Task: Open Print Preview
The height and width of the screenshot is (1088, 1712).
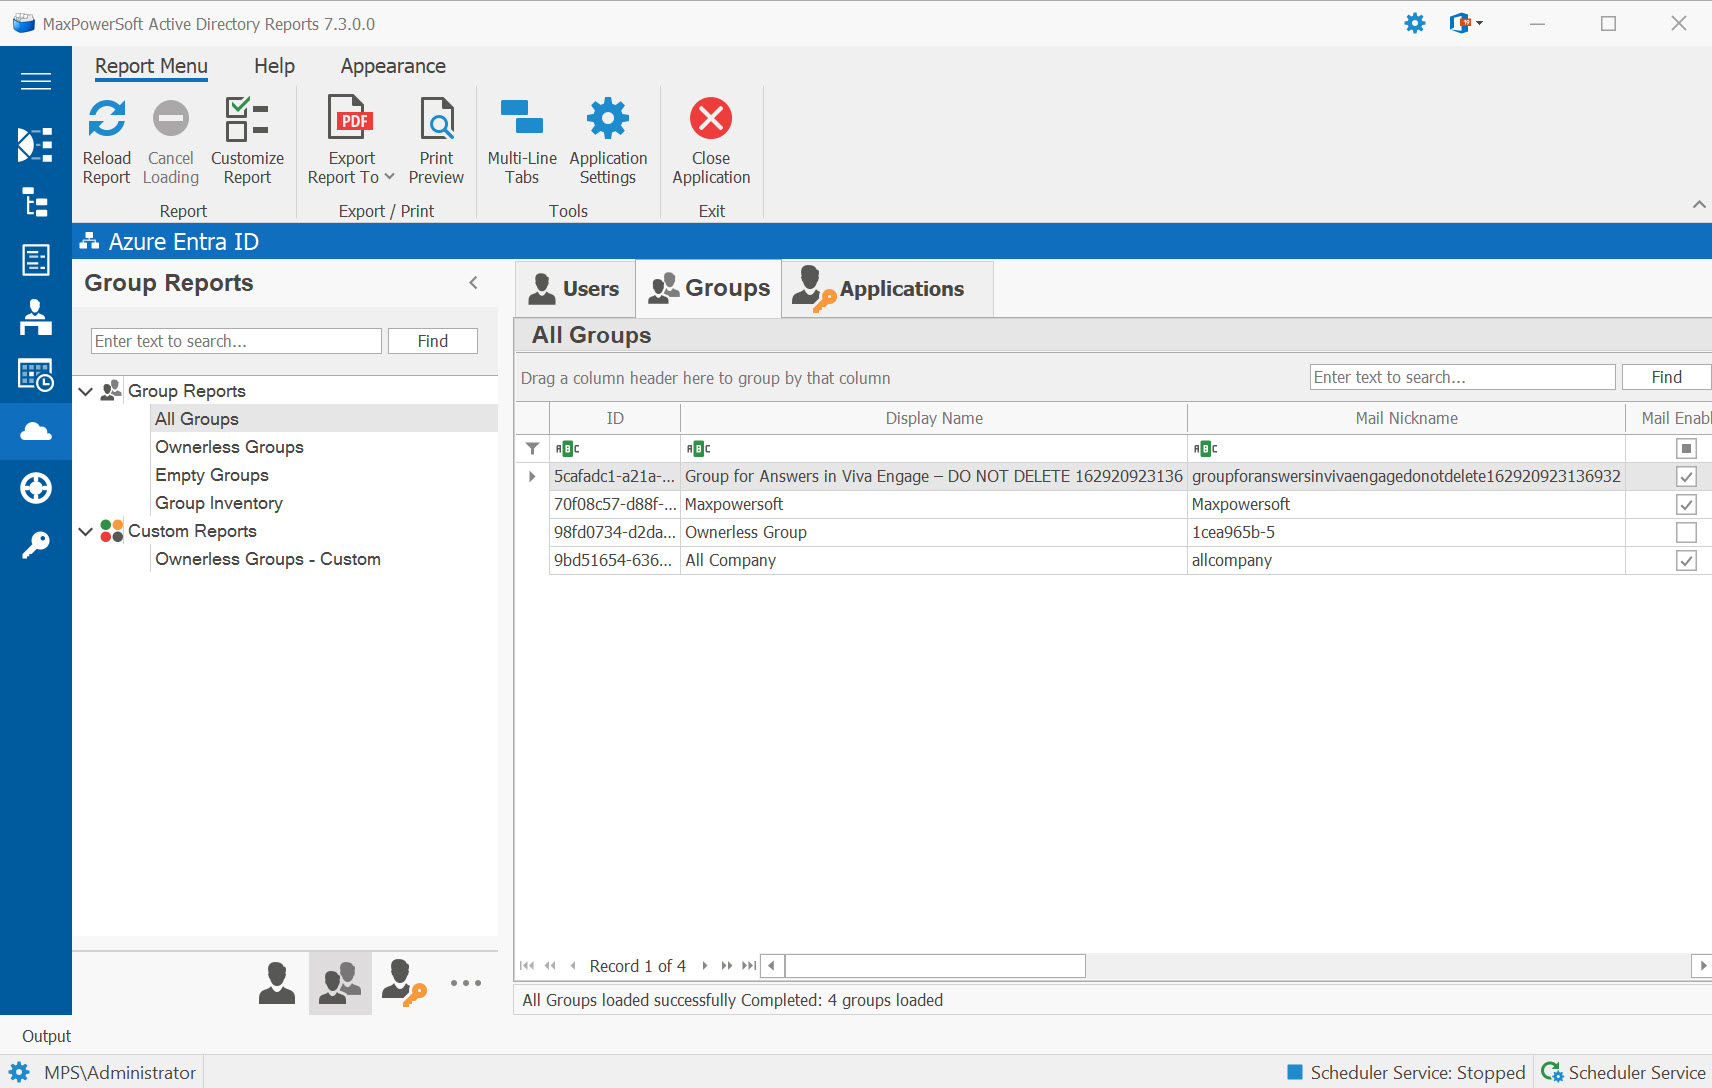Action: tap(436, 122)
